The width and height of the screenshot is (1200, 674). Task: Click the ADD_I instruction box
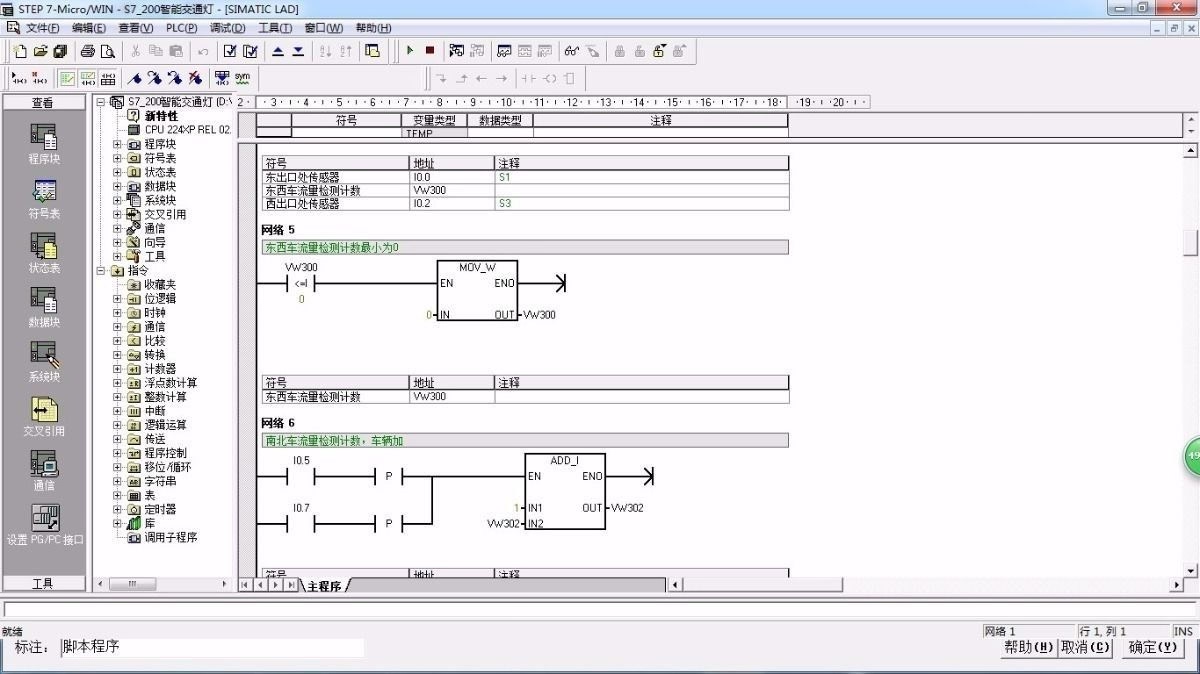pyautogui.click(x=565, y=491)
